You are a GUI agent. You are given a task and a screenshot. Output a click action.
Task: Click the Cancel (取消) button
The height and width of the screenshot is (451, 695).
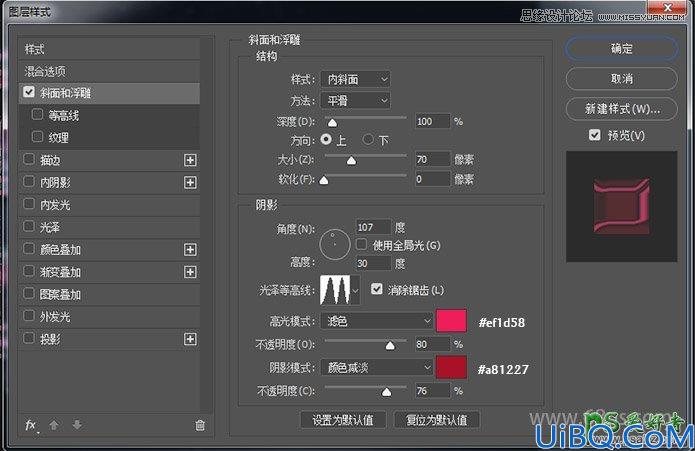tap(621, 79)
